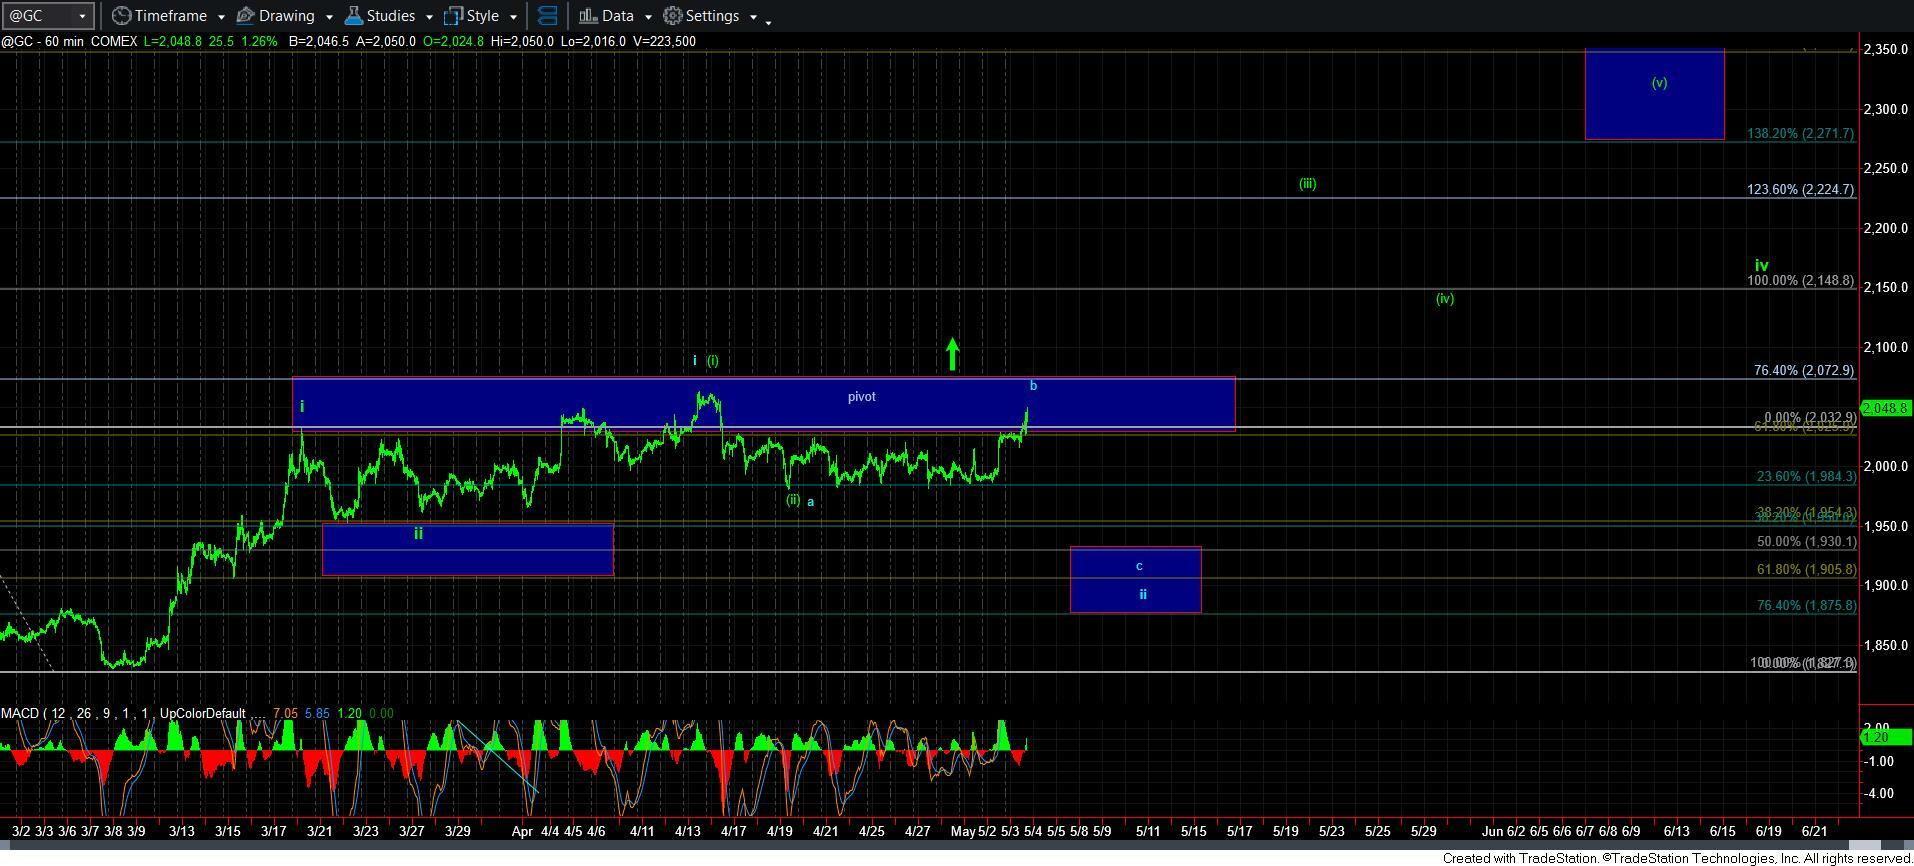This screenshot has height=866, width=1914.
Task: Click the Drawing pencil icon
Action: point(245,16)
